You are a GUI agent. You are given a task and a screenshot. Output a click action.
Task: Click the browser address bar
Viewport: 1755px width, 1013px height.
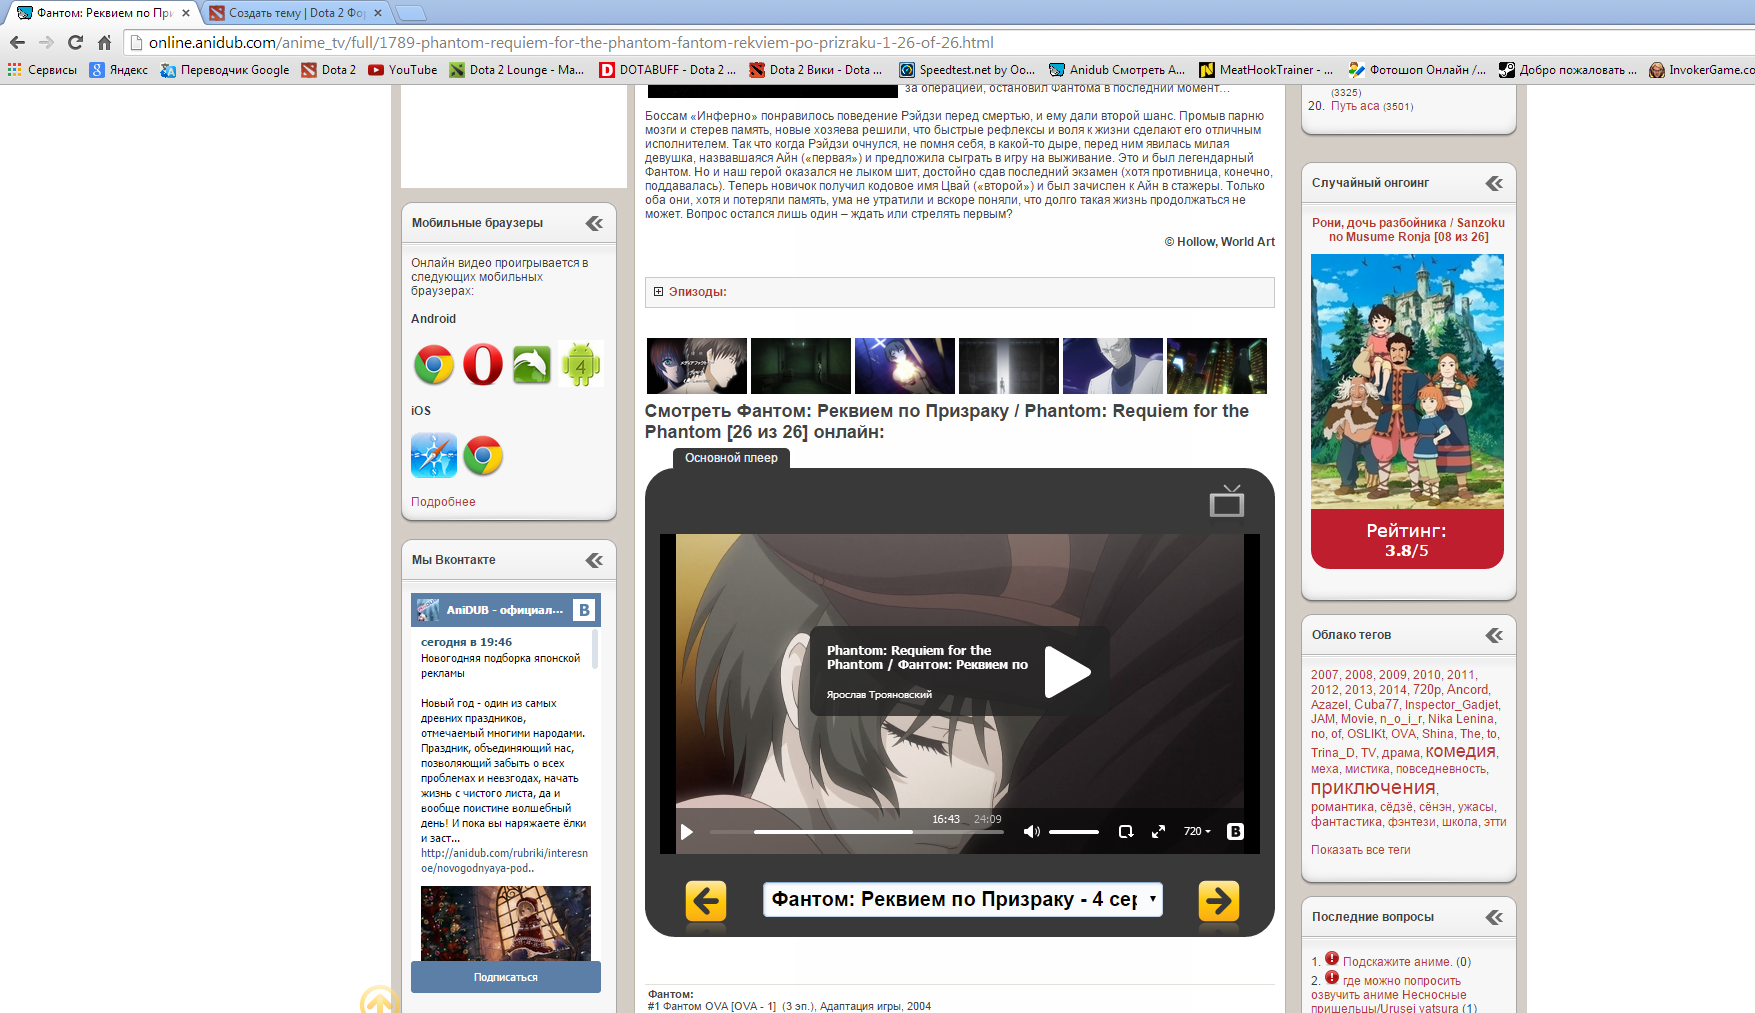point(940,43)
